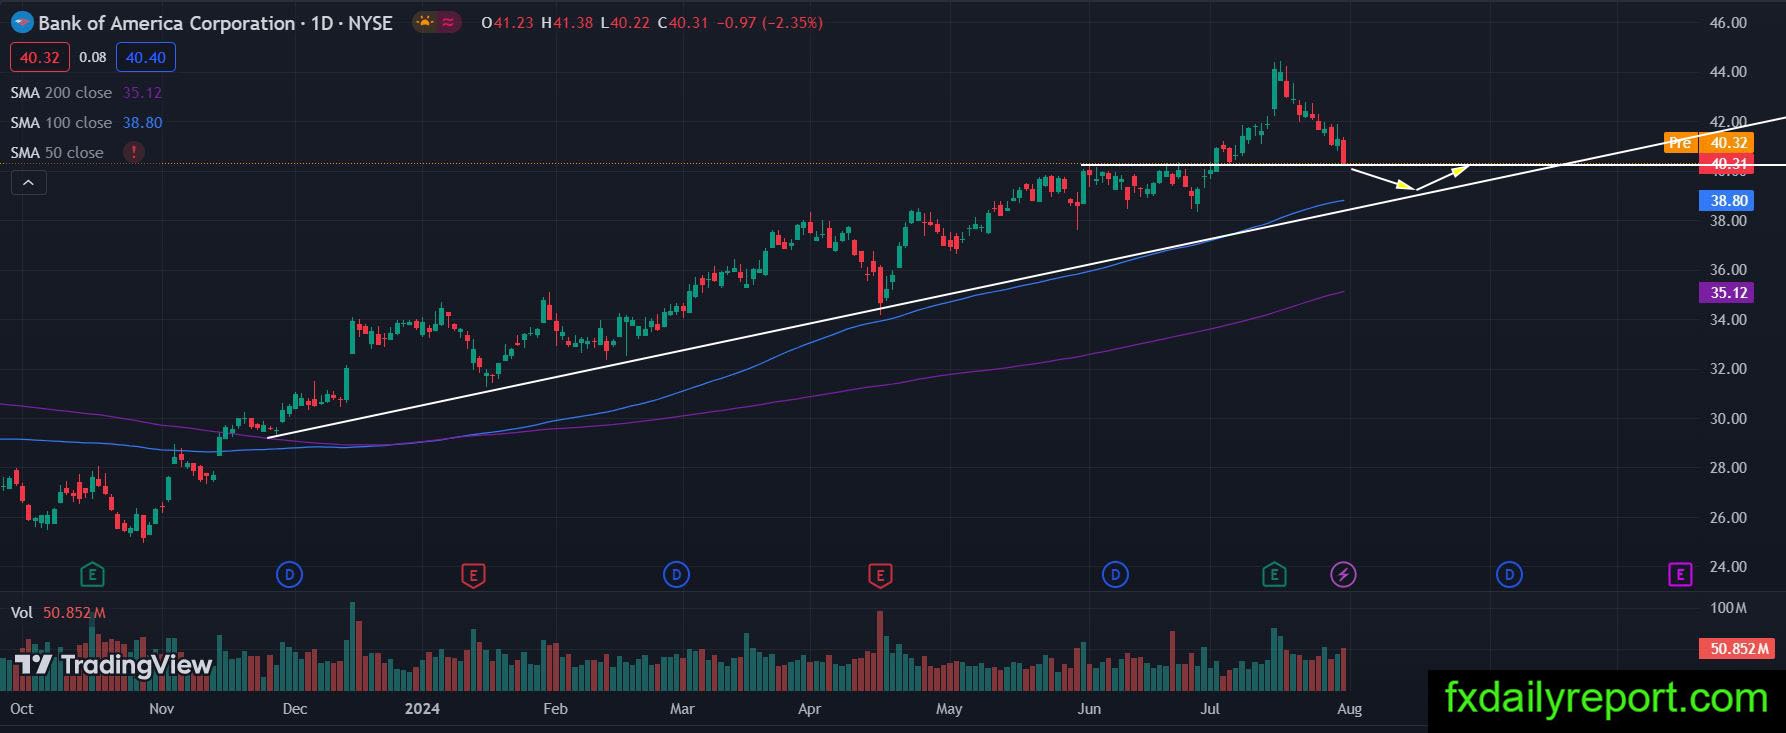Click the 32.00 price axis label
Screen dimensions: 1786x733
1728,369
